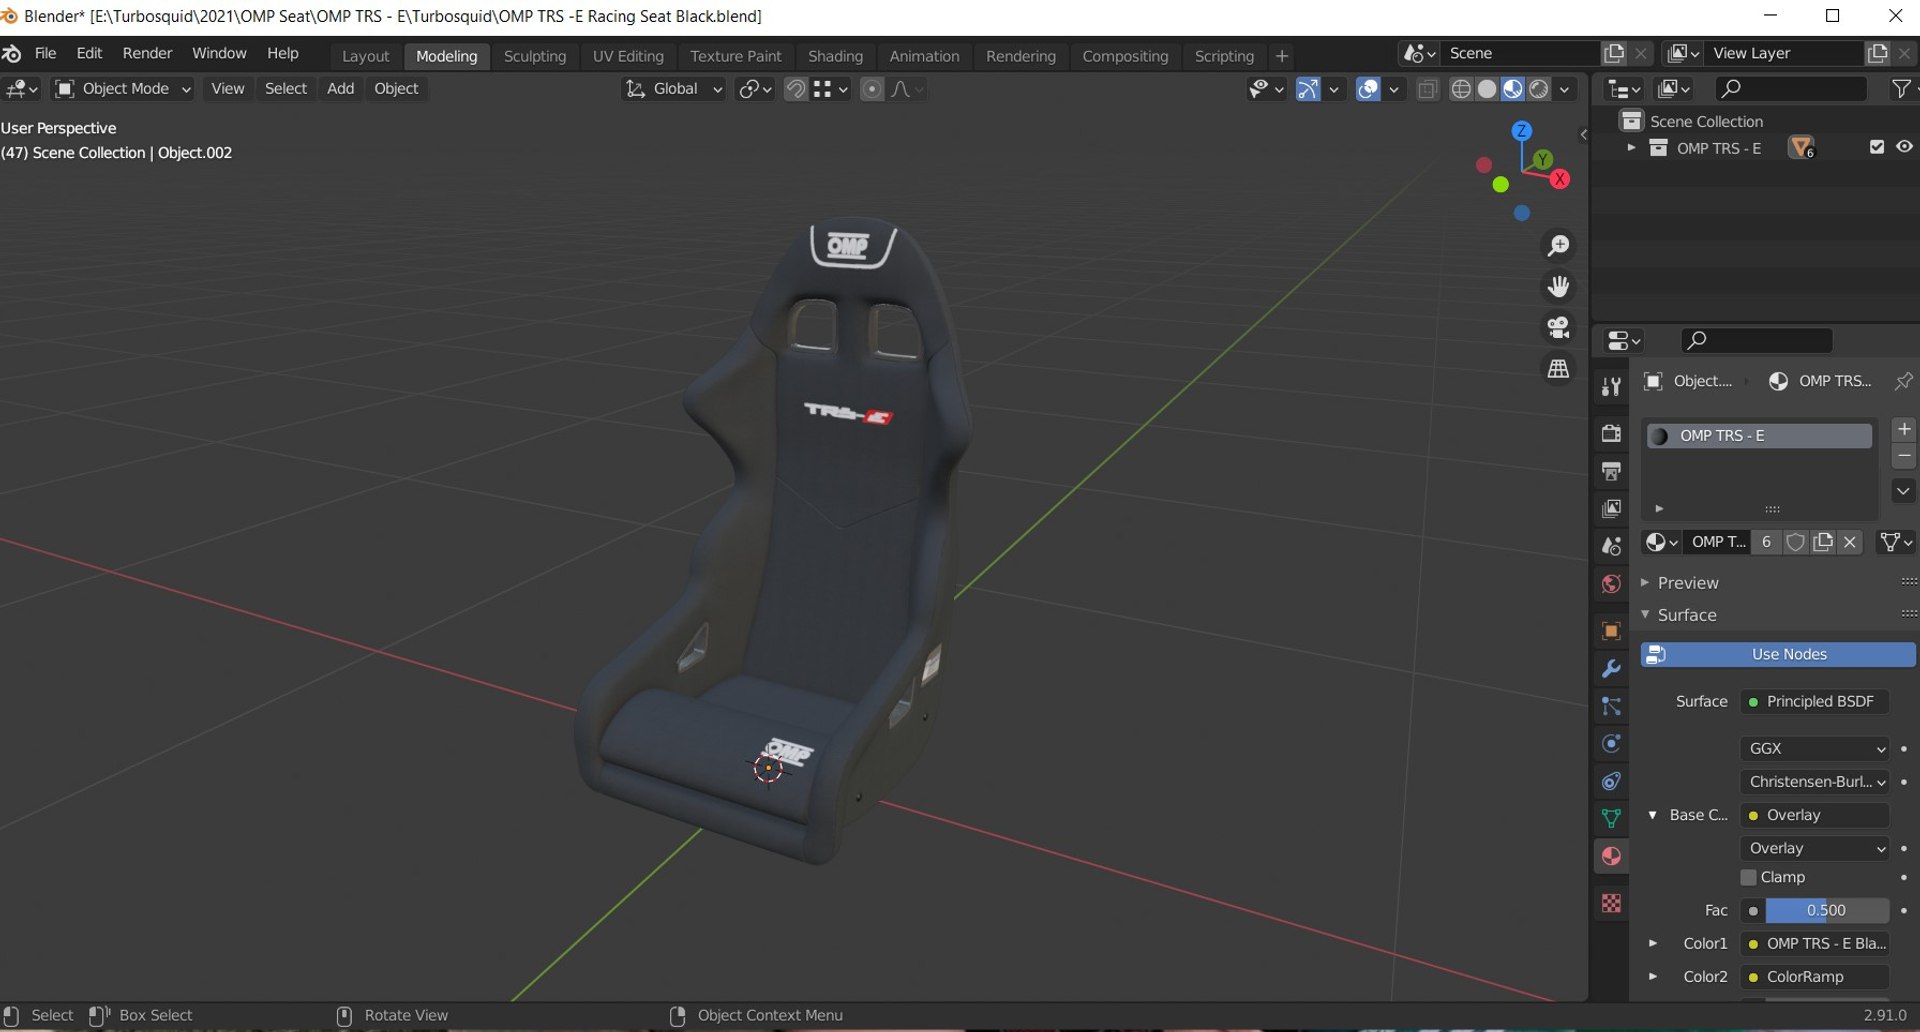This screenshot has width=1920, height=1032.
Task: Open the Physics properties tab
Action: (1611, 744)
